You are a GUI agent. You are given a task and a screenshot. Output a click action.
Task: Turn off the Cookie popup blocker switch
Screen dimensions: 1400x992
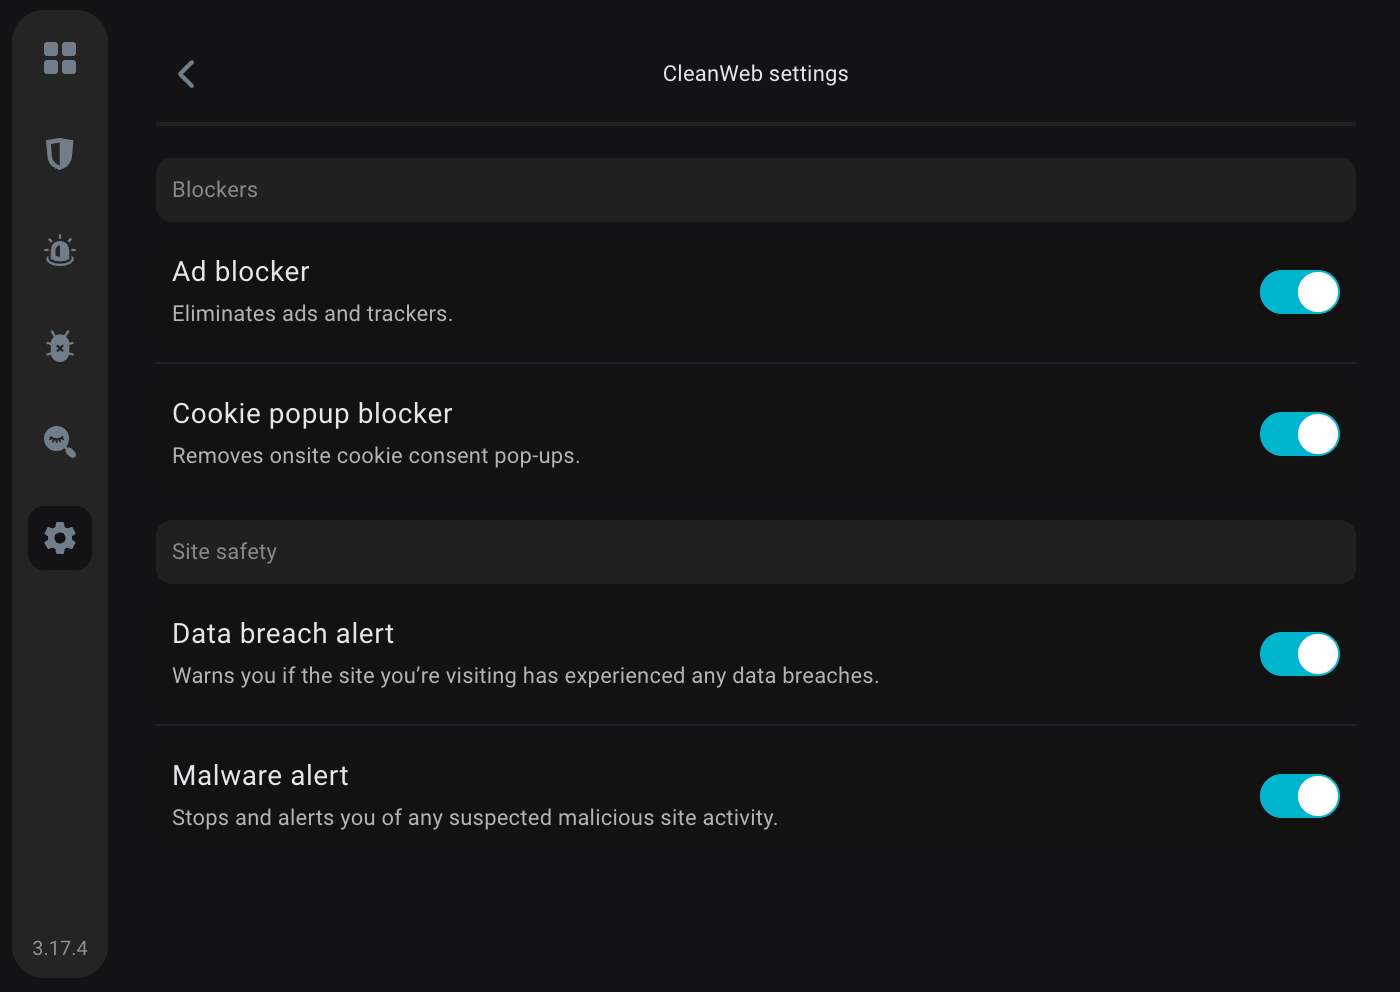tap(1299, 434)
